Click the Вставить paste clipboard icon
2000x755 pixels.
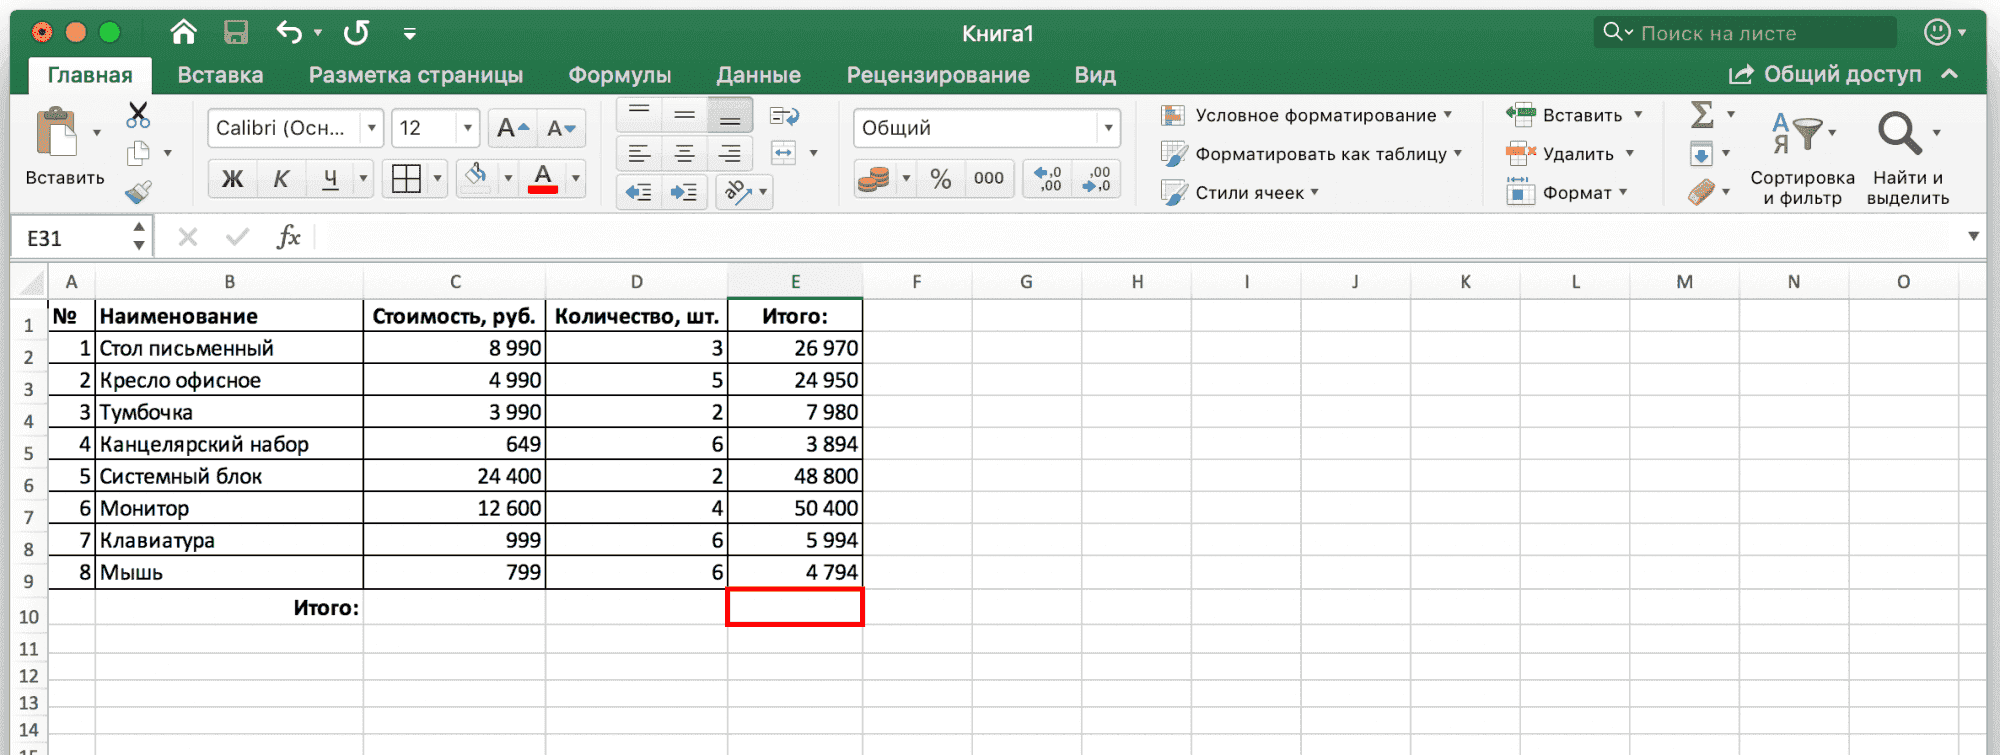tap(56, 132)
